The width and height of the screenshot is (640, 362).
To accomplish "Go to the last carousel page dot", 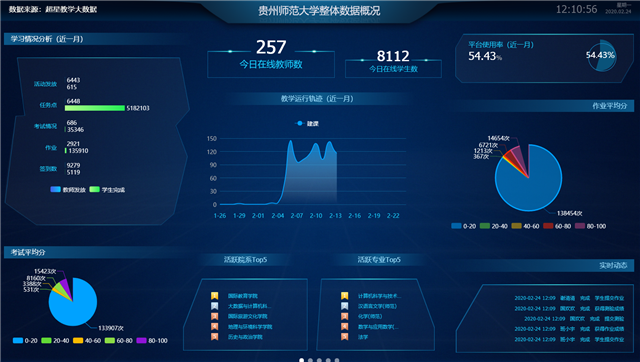I will (337, 360).
